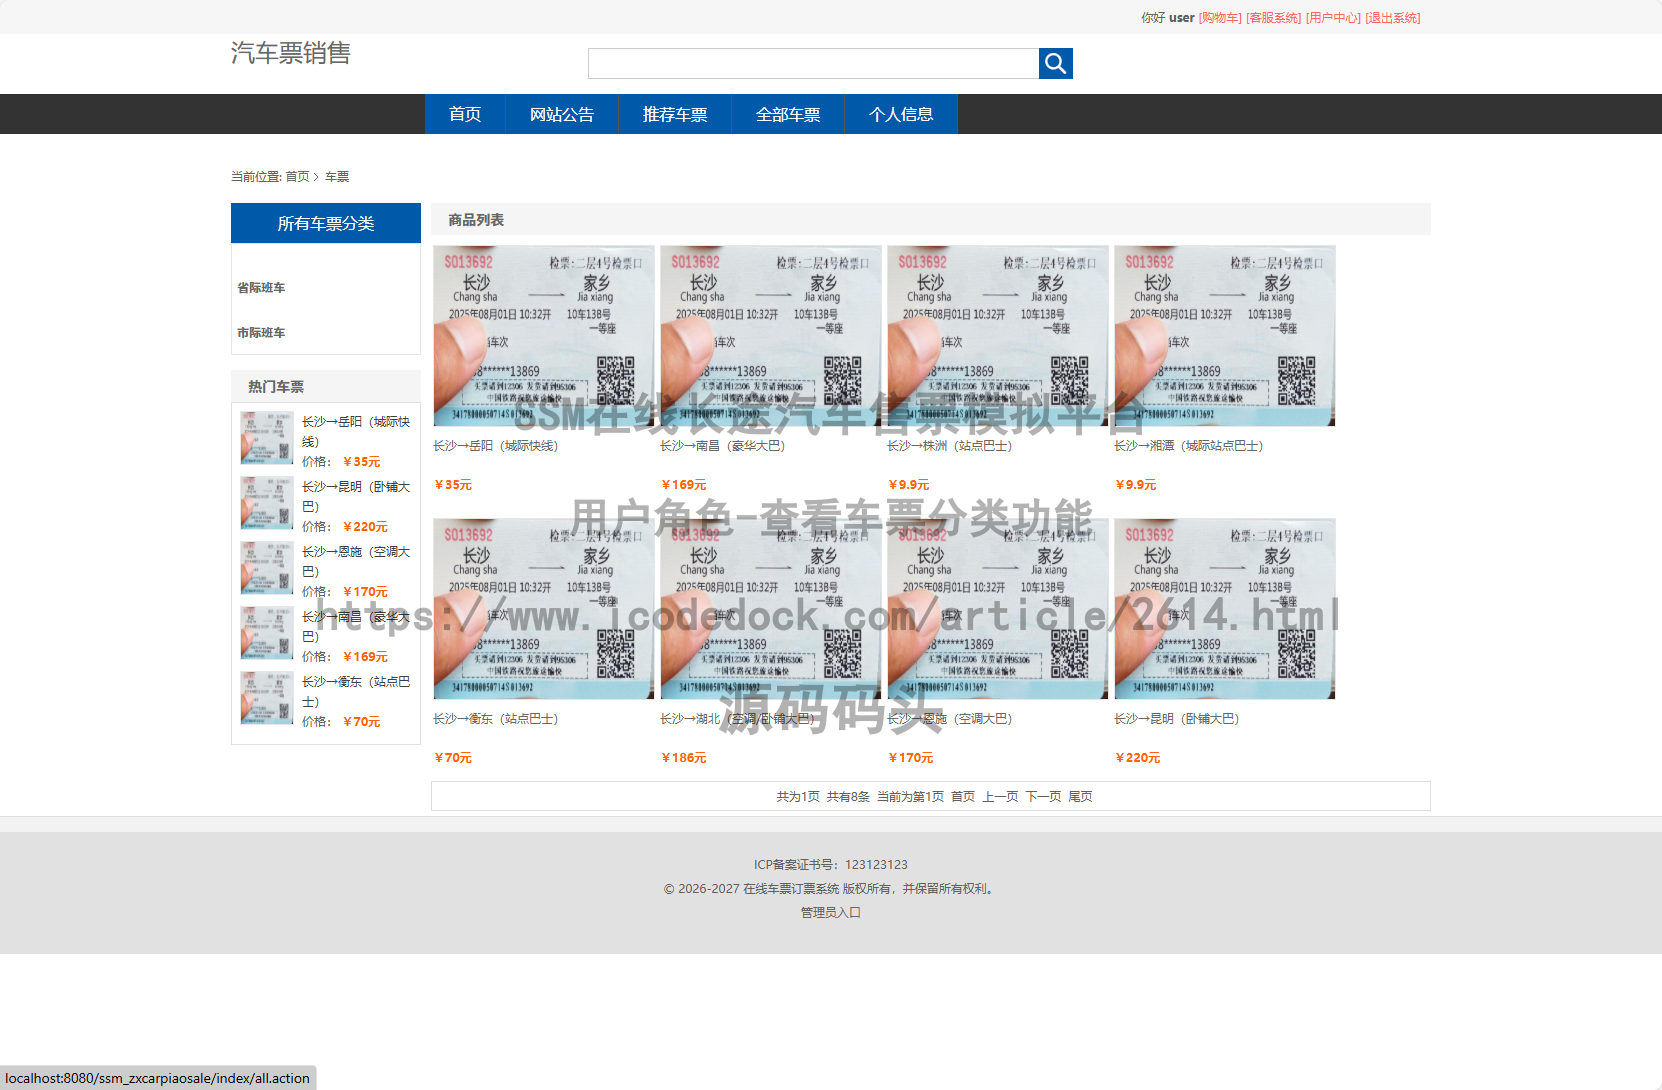Go to the 网站公告 menu item
The width and height of the screenshot is (1662, 1090).
click(x=561, y=115)
